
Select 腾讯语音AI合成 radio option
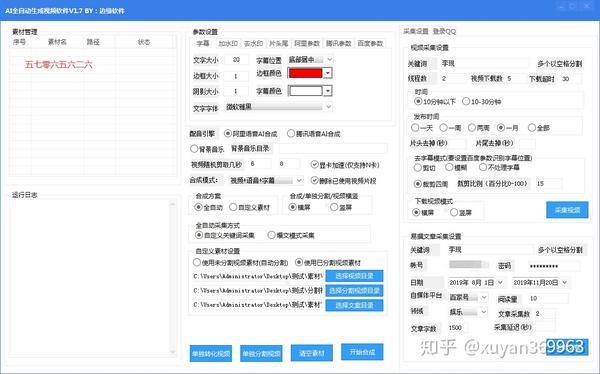(x=314, y=134)
